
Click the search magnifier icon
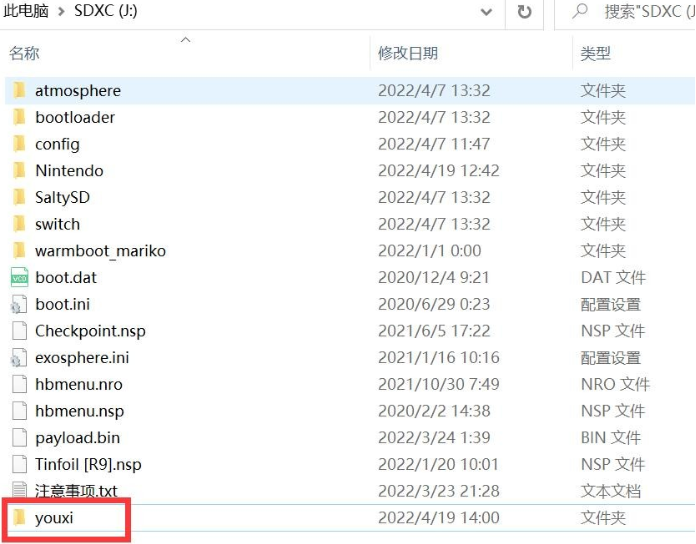[x=580, y=11]
